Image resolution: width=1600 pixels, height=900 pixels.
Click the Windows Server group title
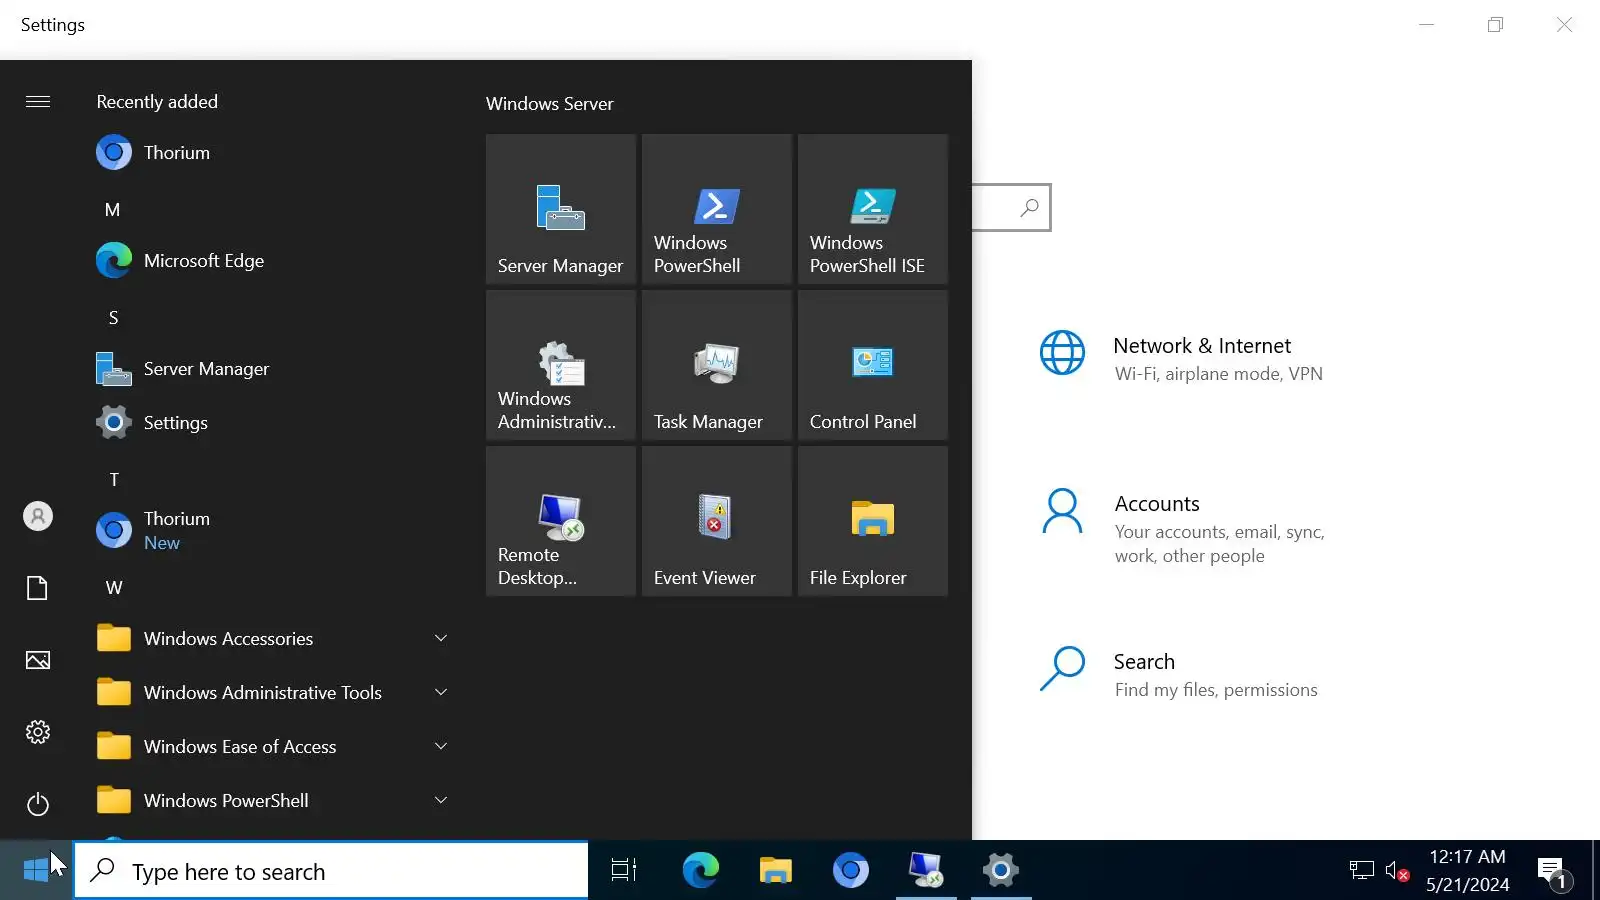pyautogui.click(x=550, y=104)
